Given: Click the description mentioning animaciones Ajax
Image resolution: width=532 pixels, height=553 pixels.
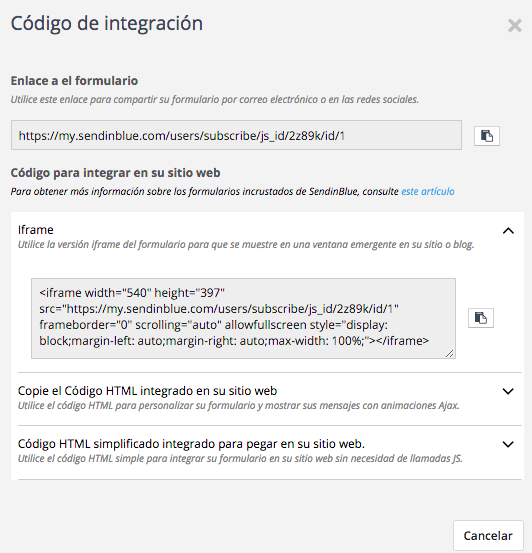Looking at the screenshot, I should point(238,406).
